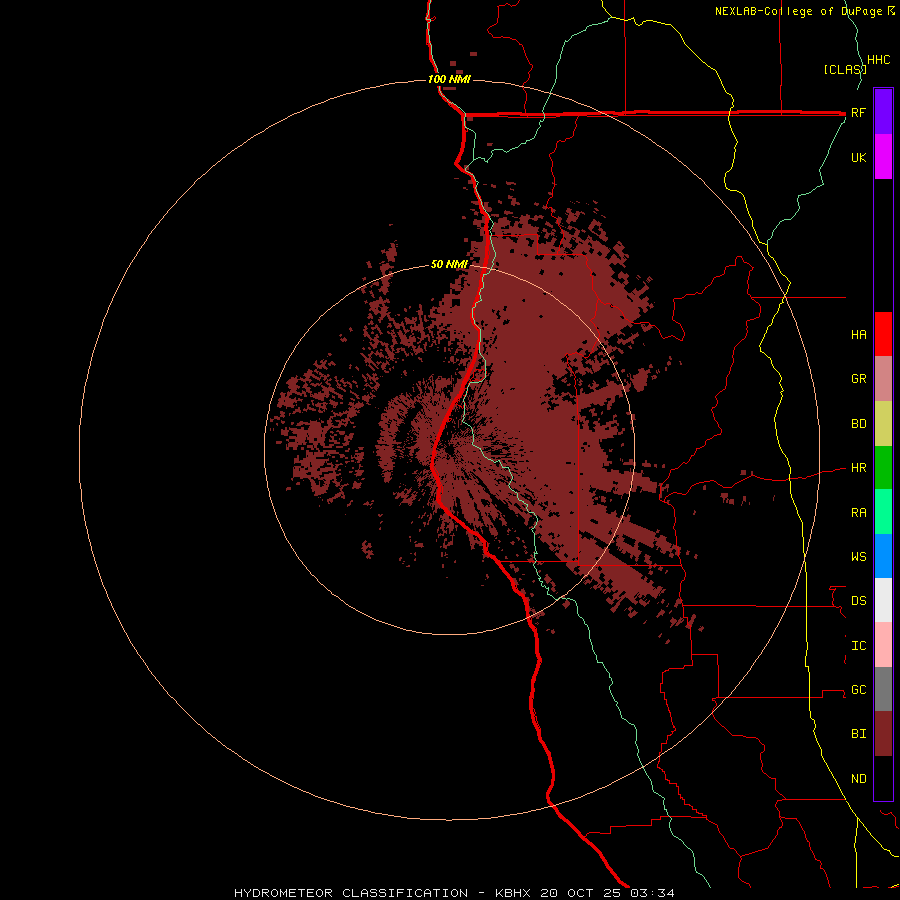The height and width of the screenshot is (900, 900).
Task: Pick the light green RA swatch
Action: point(883,512)
